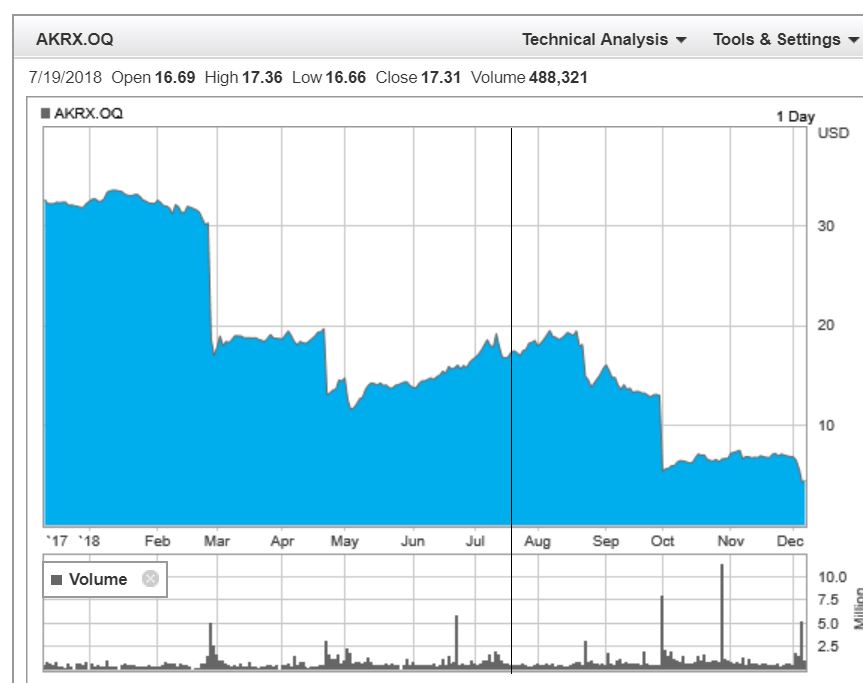
Task: Click the AKRX.OQ ticker title
Action: pyautogui.click(x=74, y=40)
